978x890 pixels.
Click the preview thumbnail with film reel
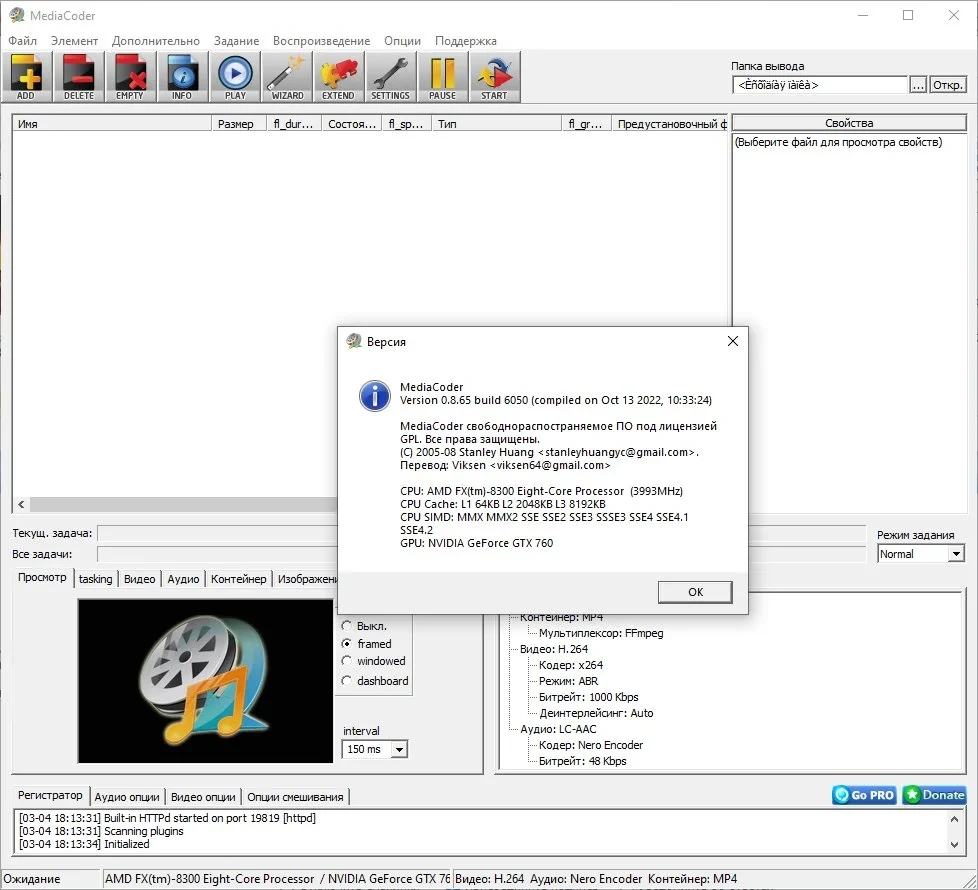click(x=205, y=681)
